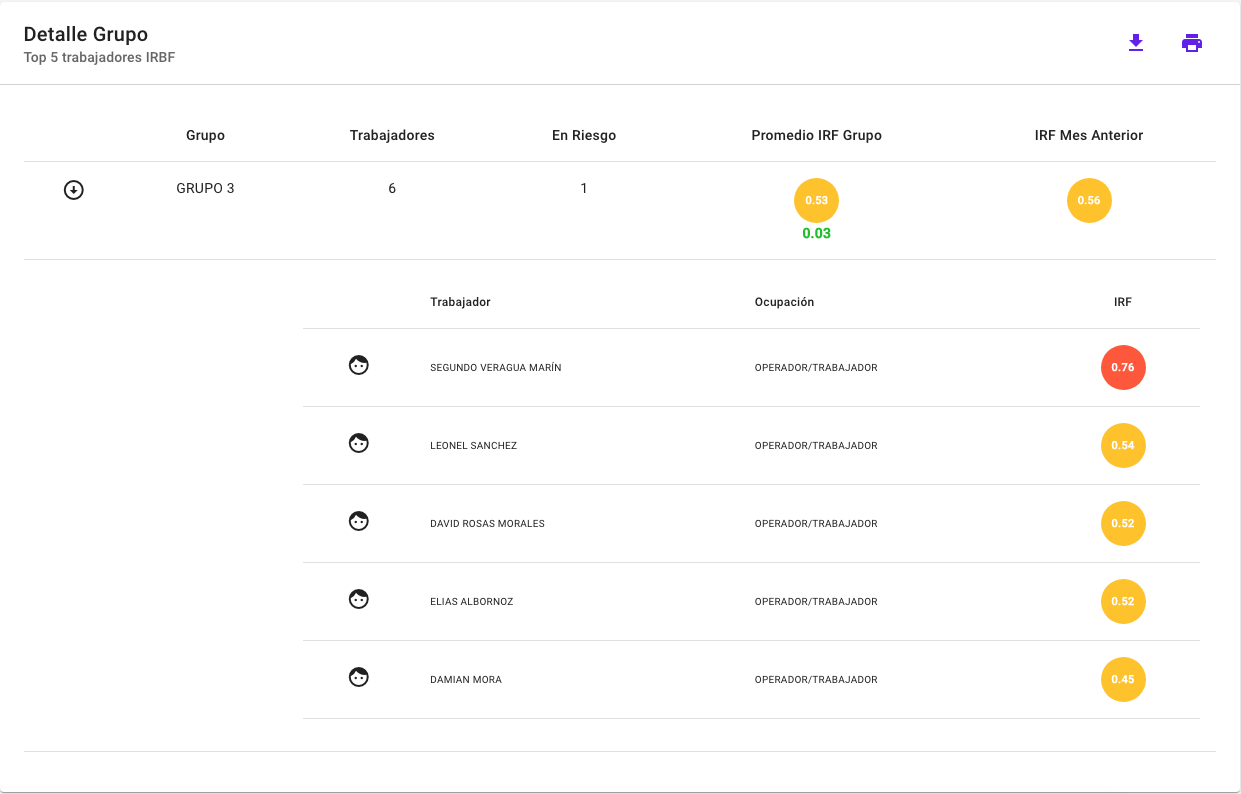Click the En Riesgo column header

584,135
